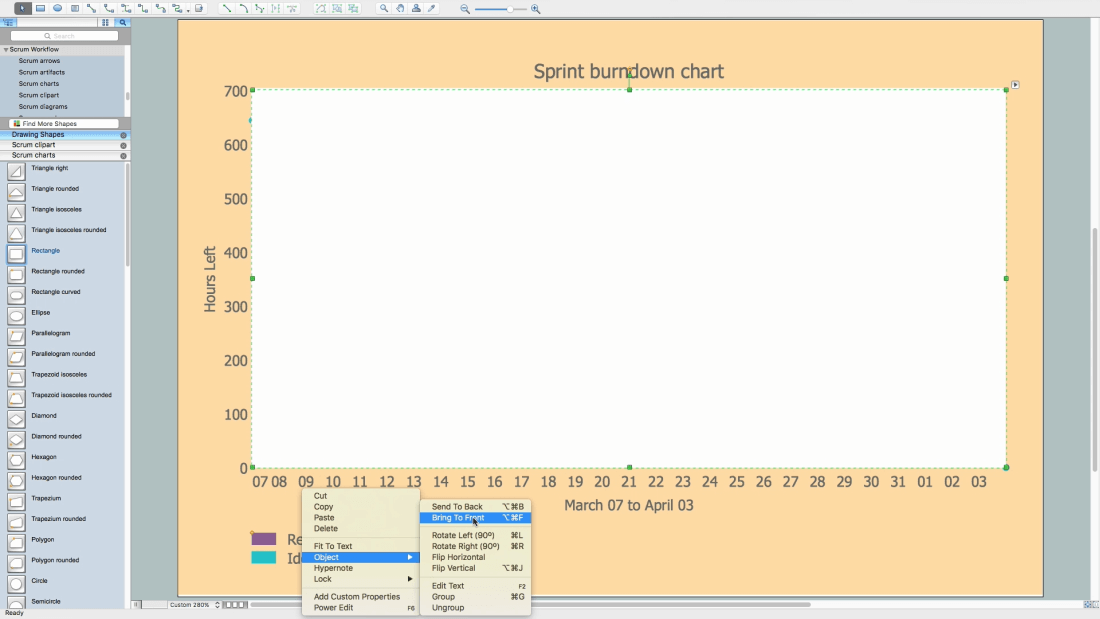
Task: Choose Flip Horizontal in context menu
Action: coord(458,557)
